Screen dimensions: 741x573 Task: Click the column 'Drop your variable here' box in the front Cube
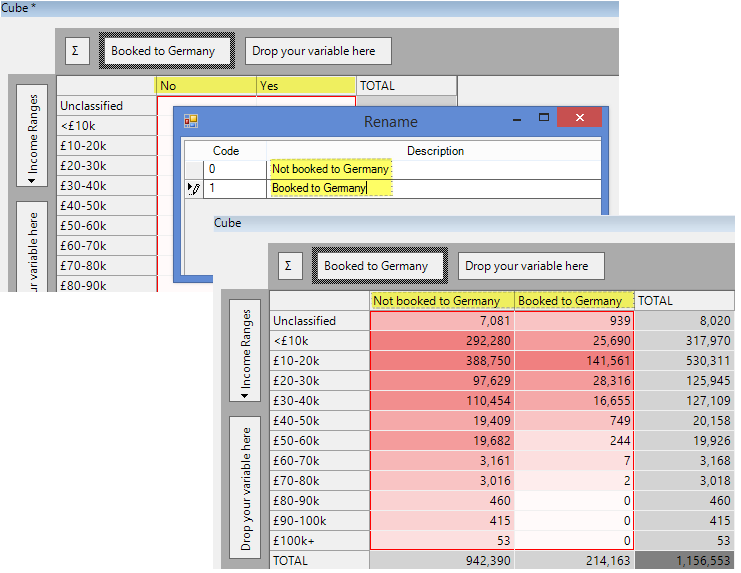click(531, 266)
